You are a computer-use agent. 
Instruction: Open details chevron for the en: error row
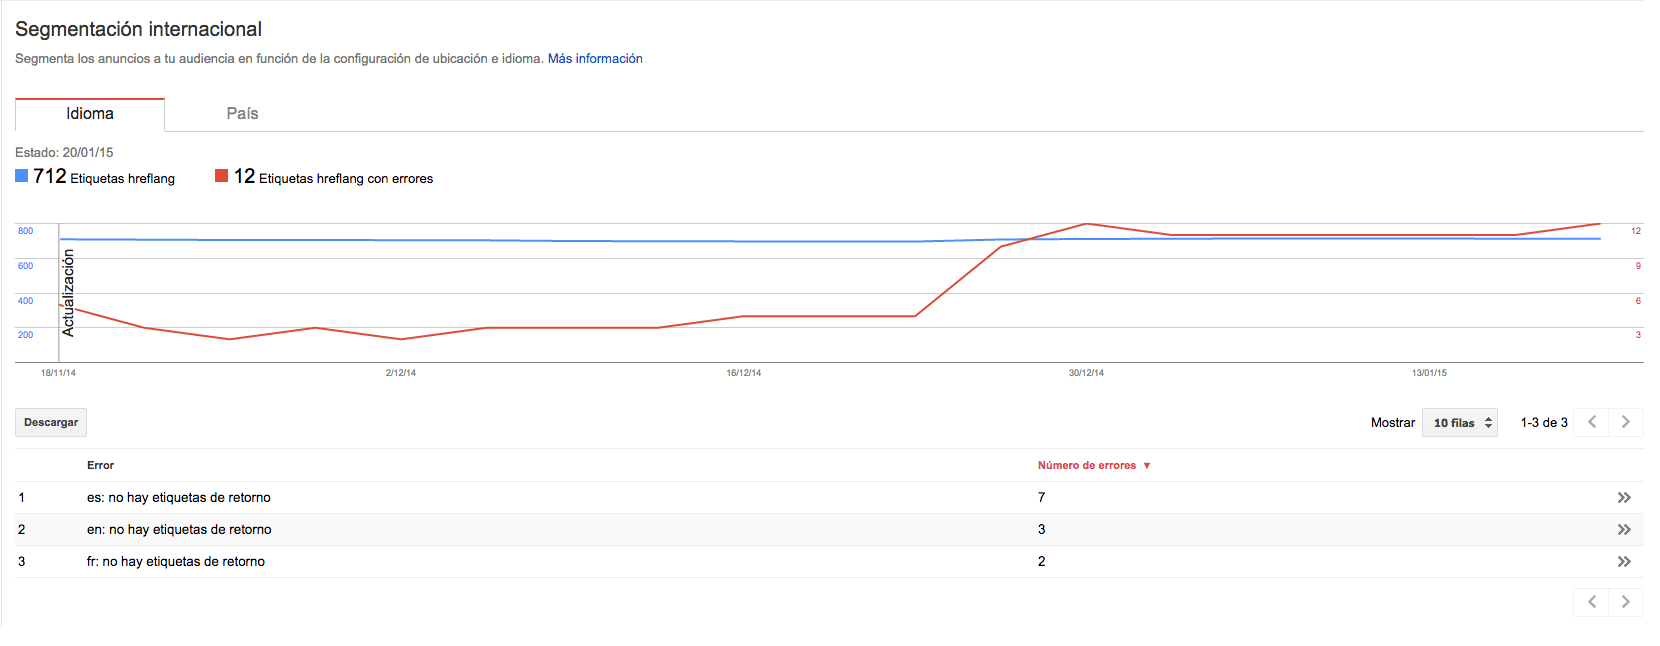pos(1623,530)
